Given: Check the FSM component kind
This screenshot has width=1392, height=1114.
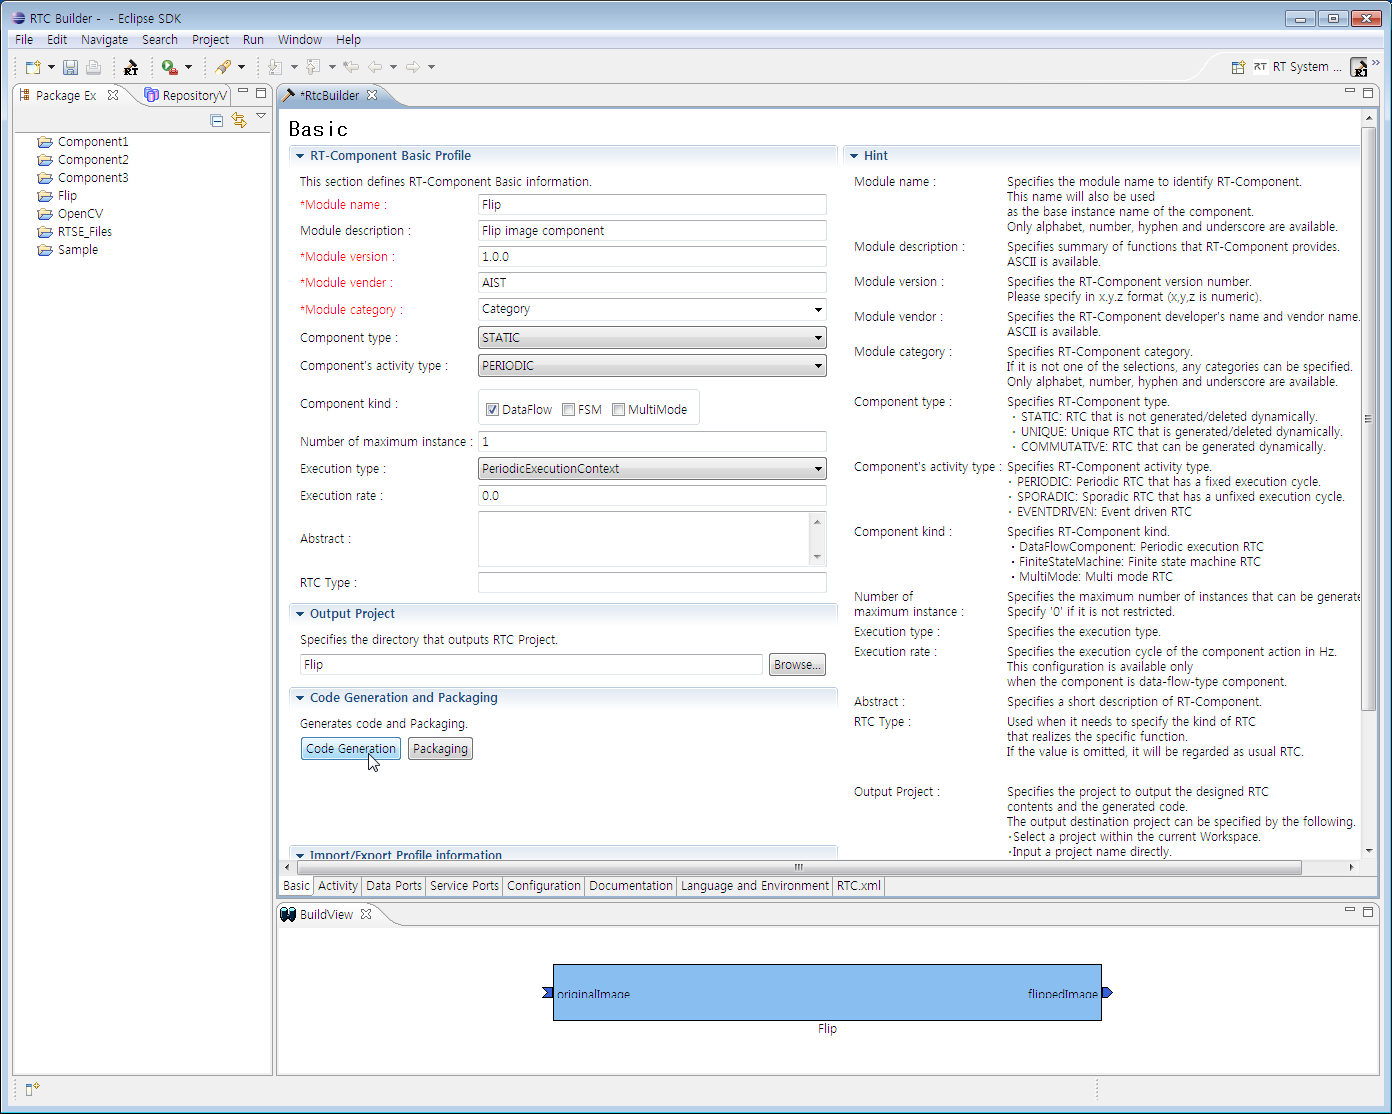Looking at the screenshot, I should coord(568,410).
